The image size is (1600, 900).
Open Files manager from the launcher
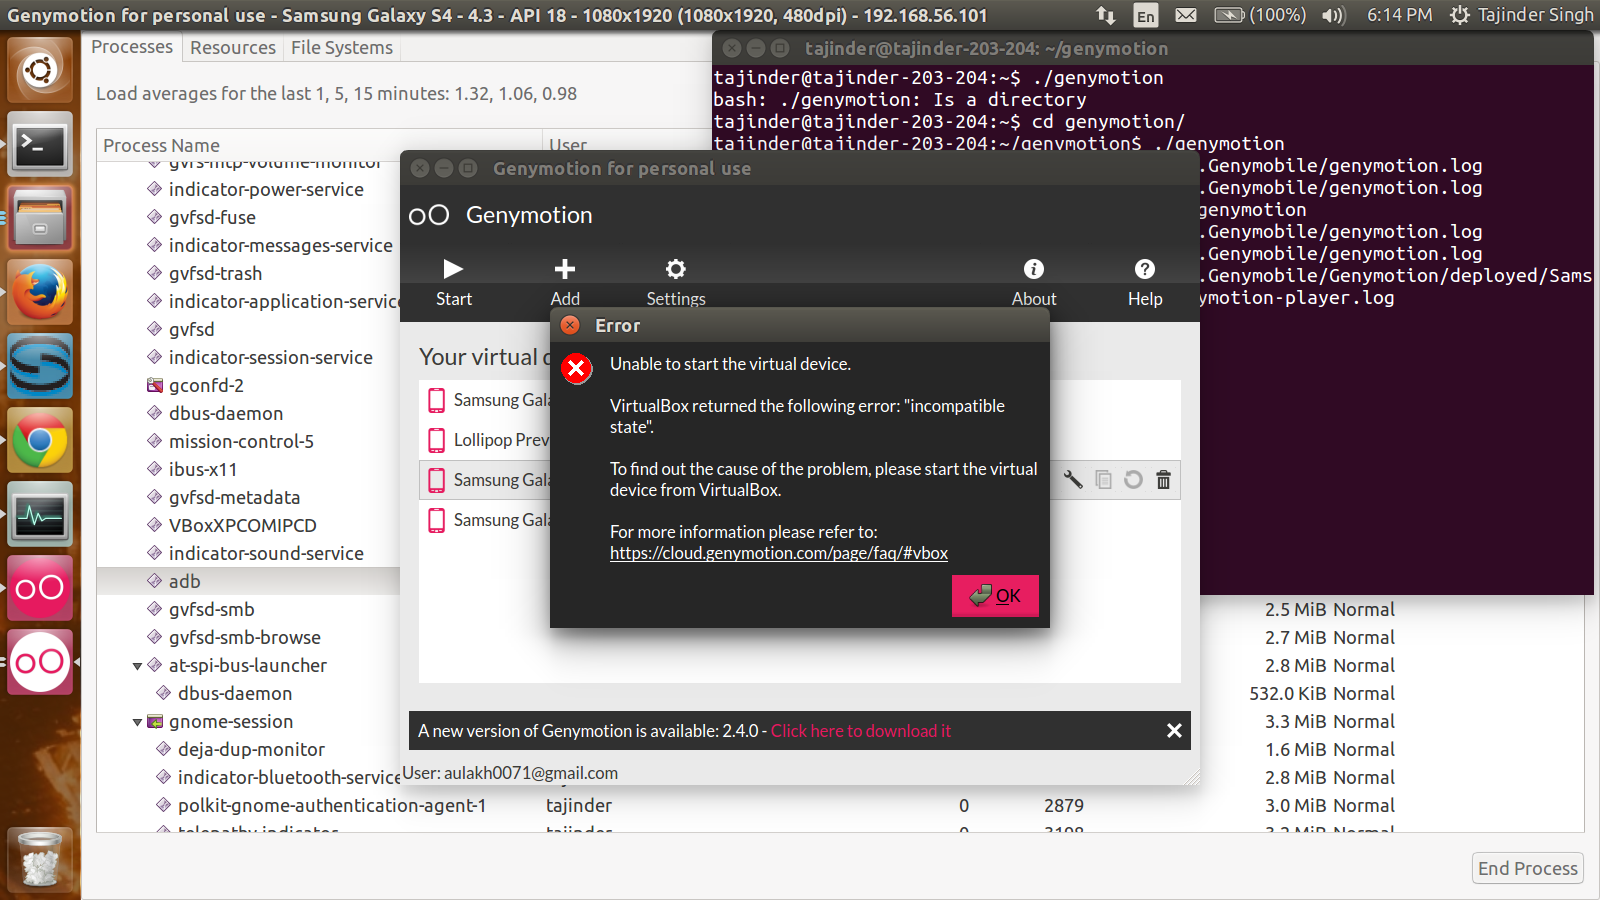40,219
